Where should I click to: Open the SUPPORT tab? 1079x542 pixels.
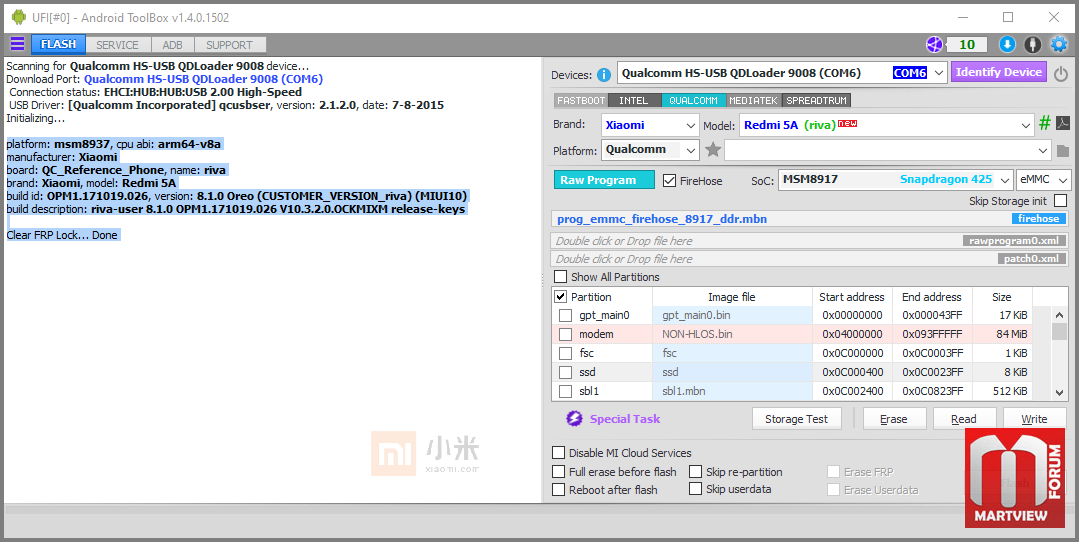(229, 45)
